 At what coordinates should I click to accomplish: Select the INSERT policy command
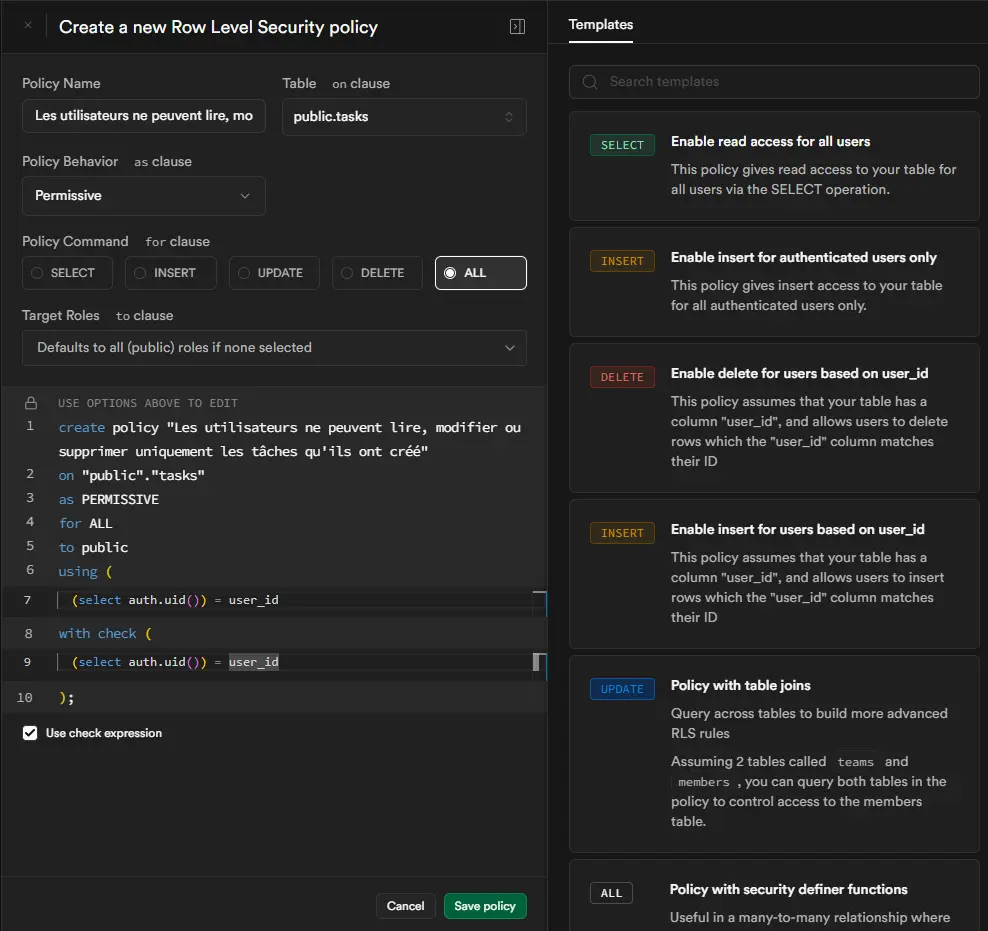pyautogui.click(x=171, y=273)
